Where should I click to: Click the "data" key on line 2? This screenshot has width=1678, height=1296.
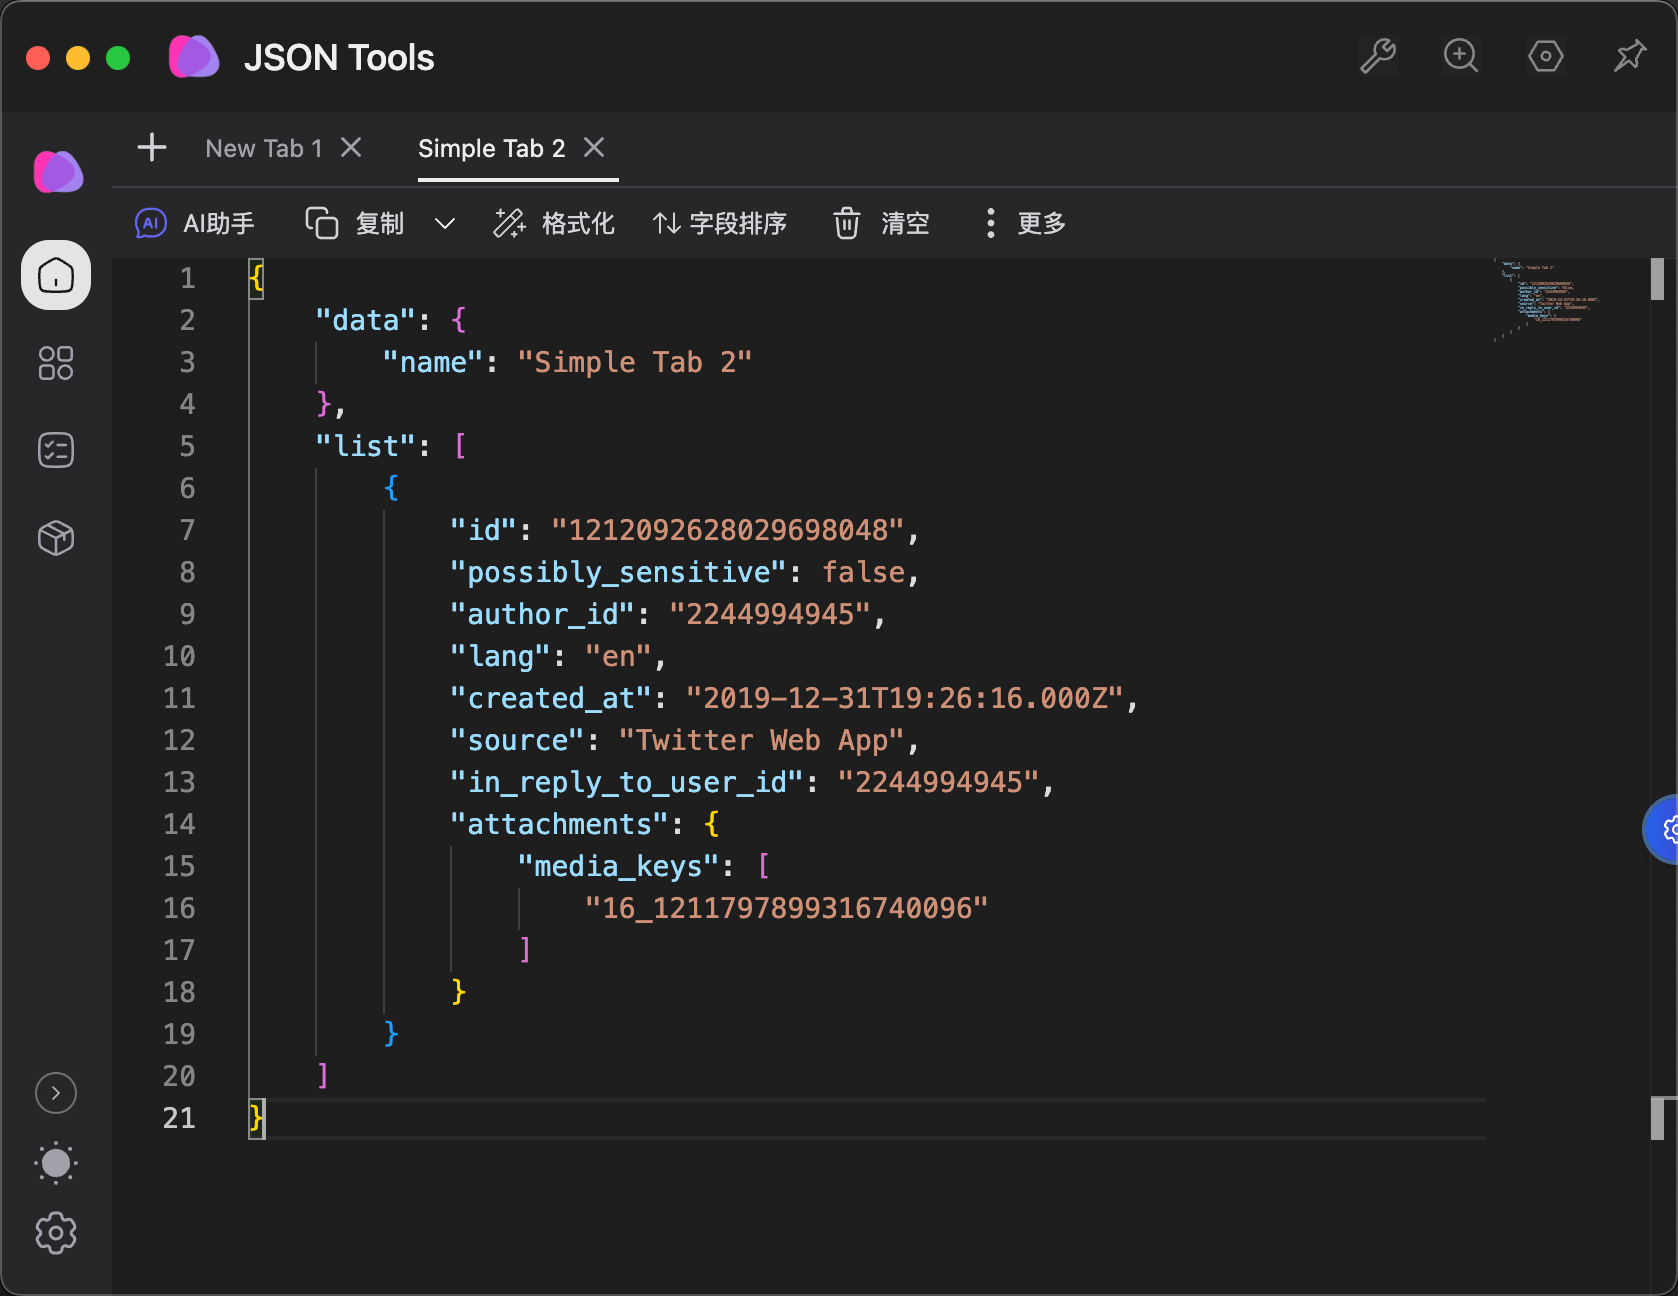[365, 320]
